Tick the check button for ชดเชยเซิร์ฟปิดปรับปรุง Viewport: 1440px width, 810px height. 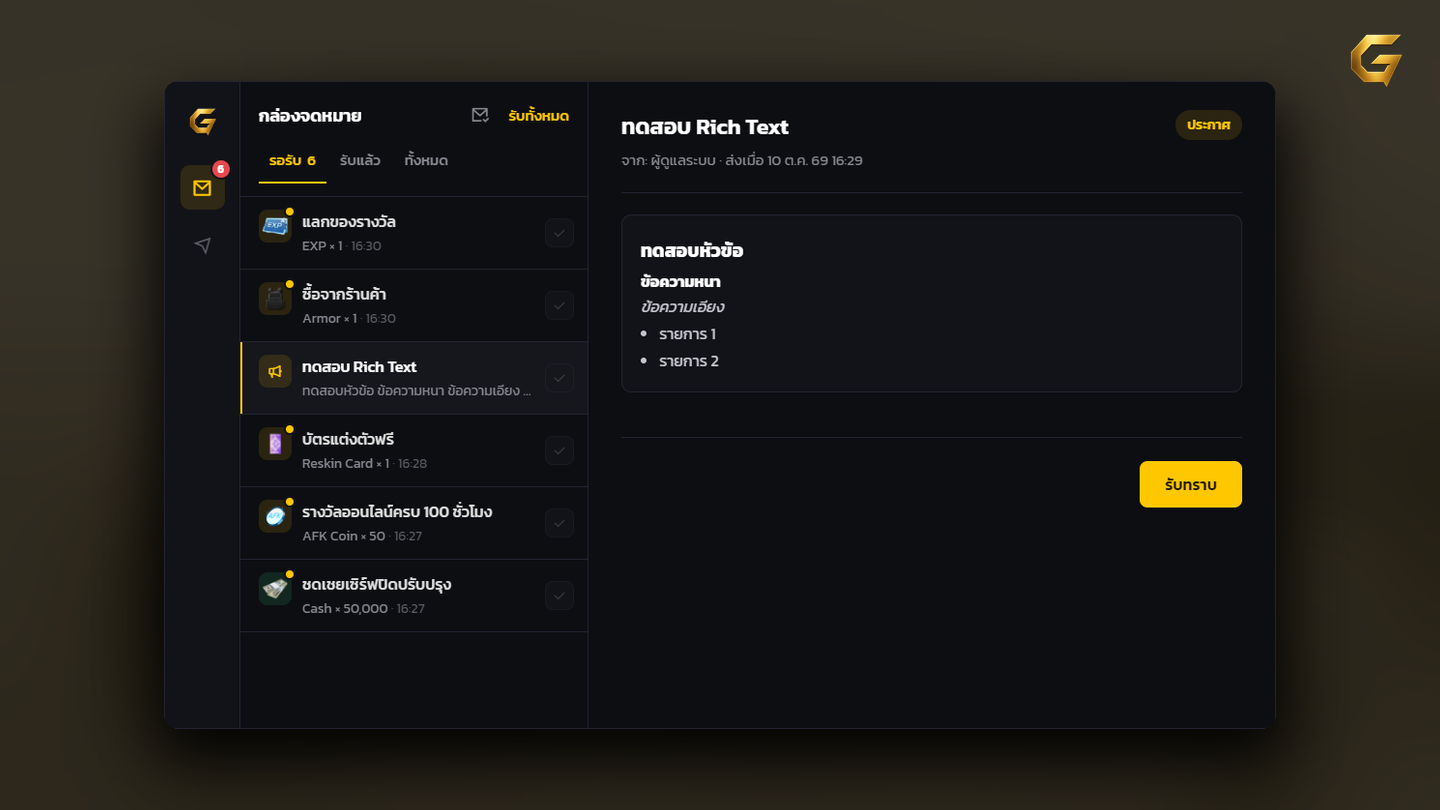click(x=559, y=595)
